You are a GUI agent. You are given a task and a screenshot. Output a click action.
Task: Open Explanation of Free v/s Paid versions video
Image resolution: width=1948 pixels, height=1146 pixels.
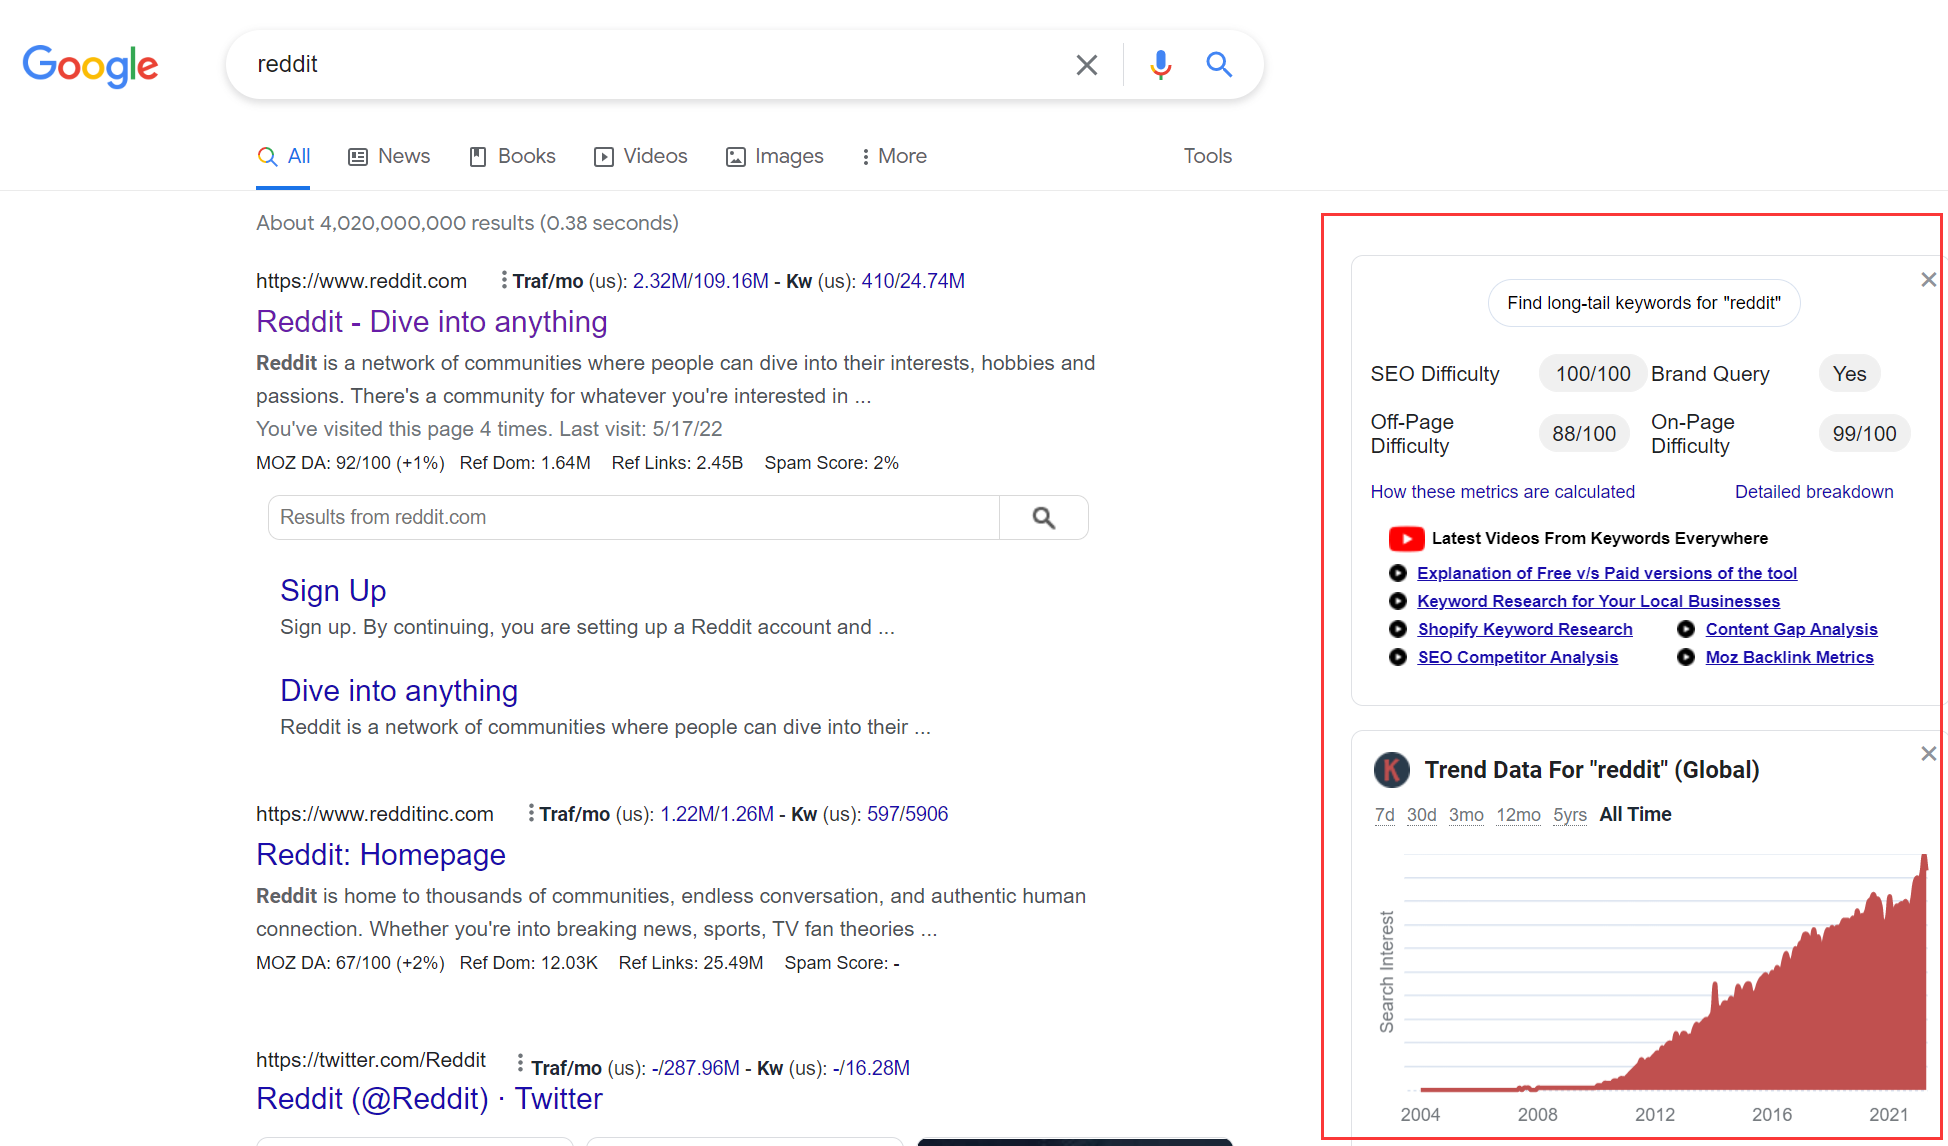(1607, 573)
